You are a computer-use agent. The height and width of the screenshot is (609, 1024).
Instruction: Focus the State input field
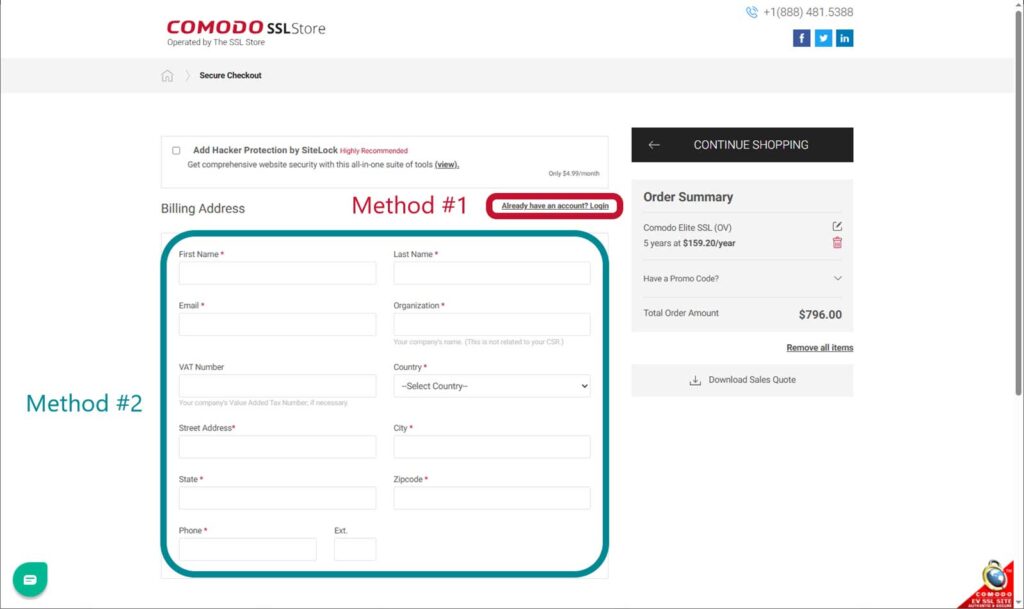[x=278, y=498]
